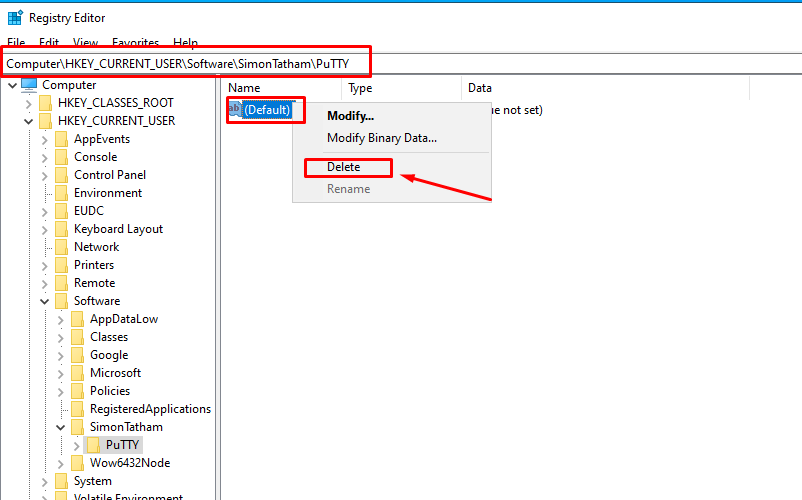Click the AppEvents folder icon
802x500 pixels.
[61, 139]
